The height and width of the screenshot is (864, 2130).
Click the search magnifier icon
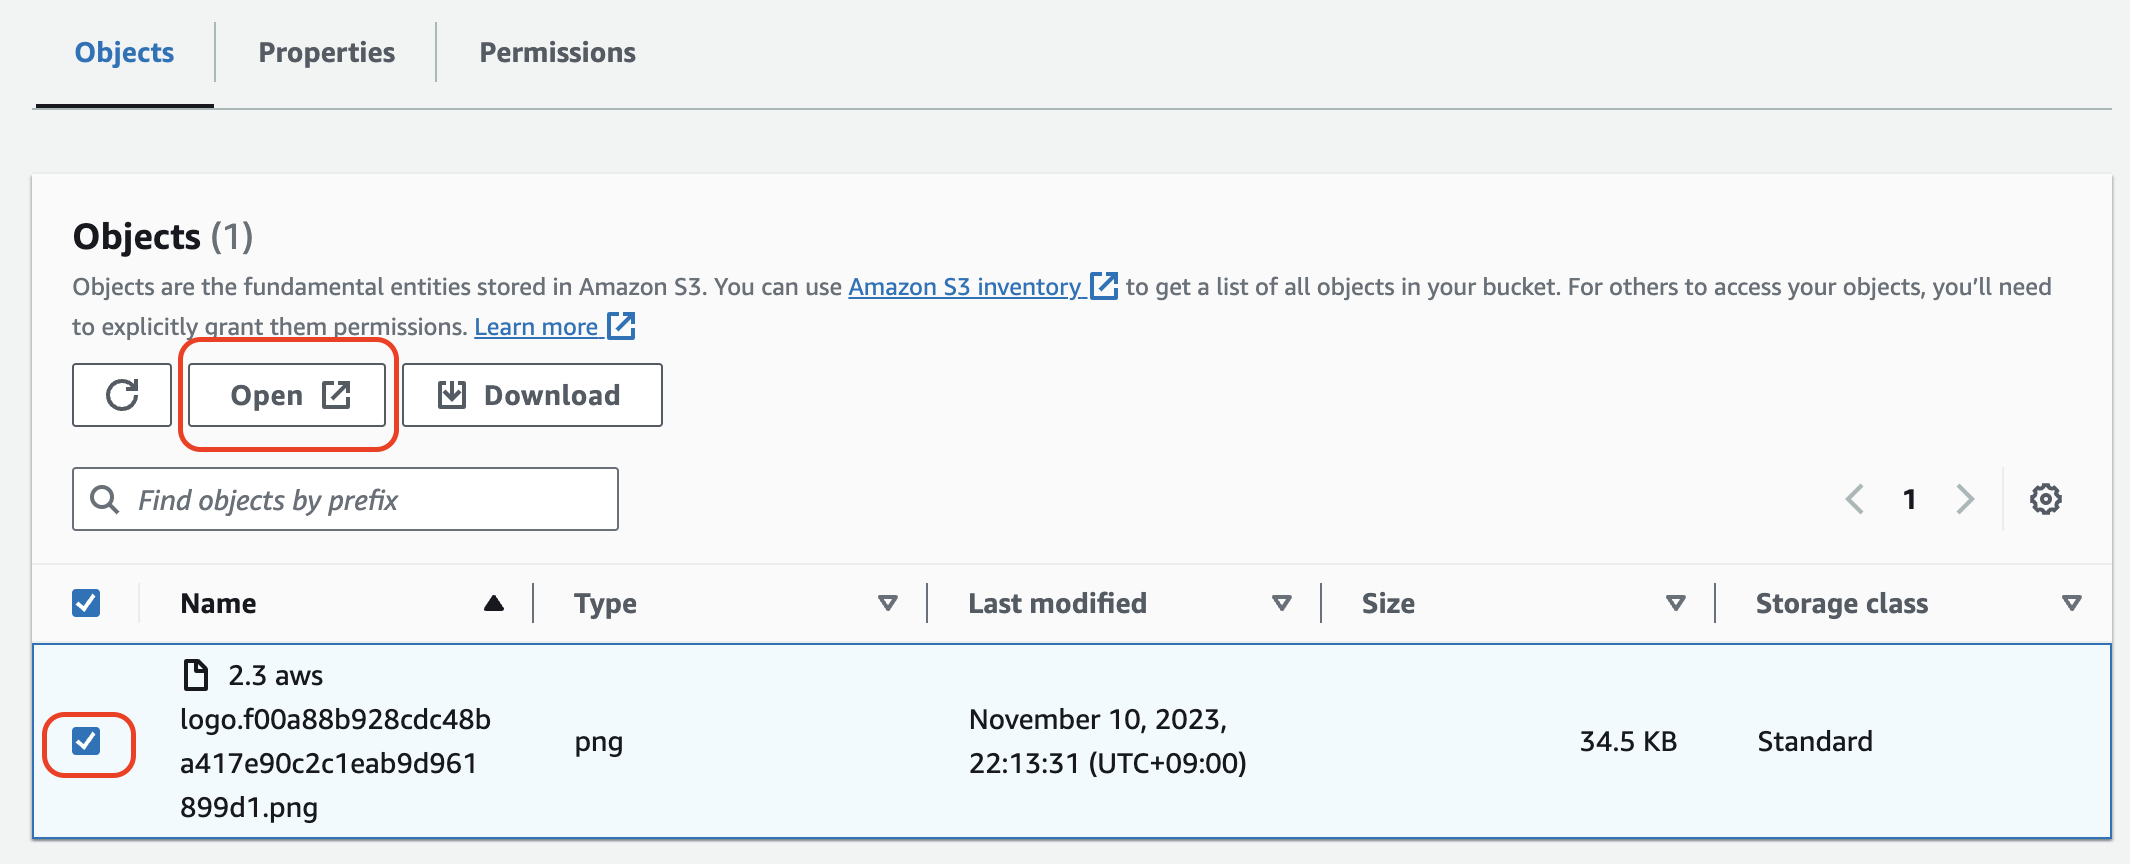[105, 498]
